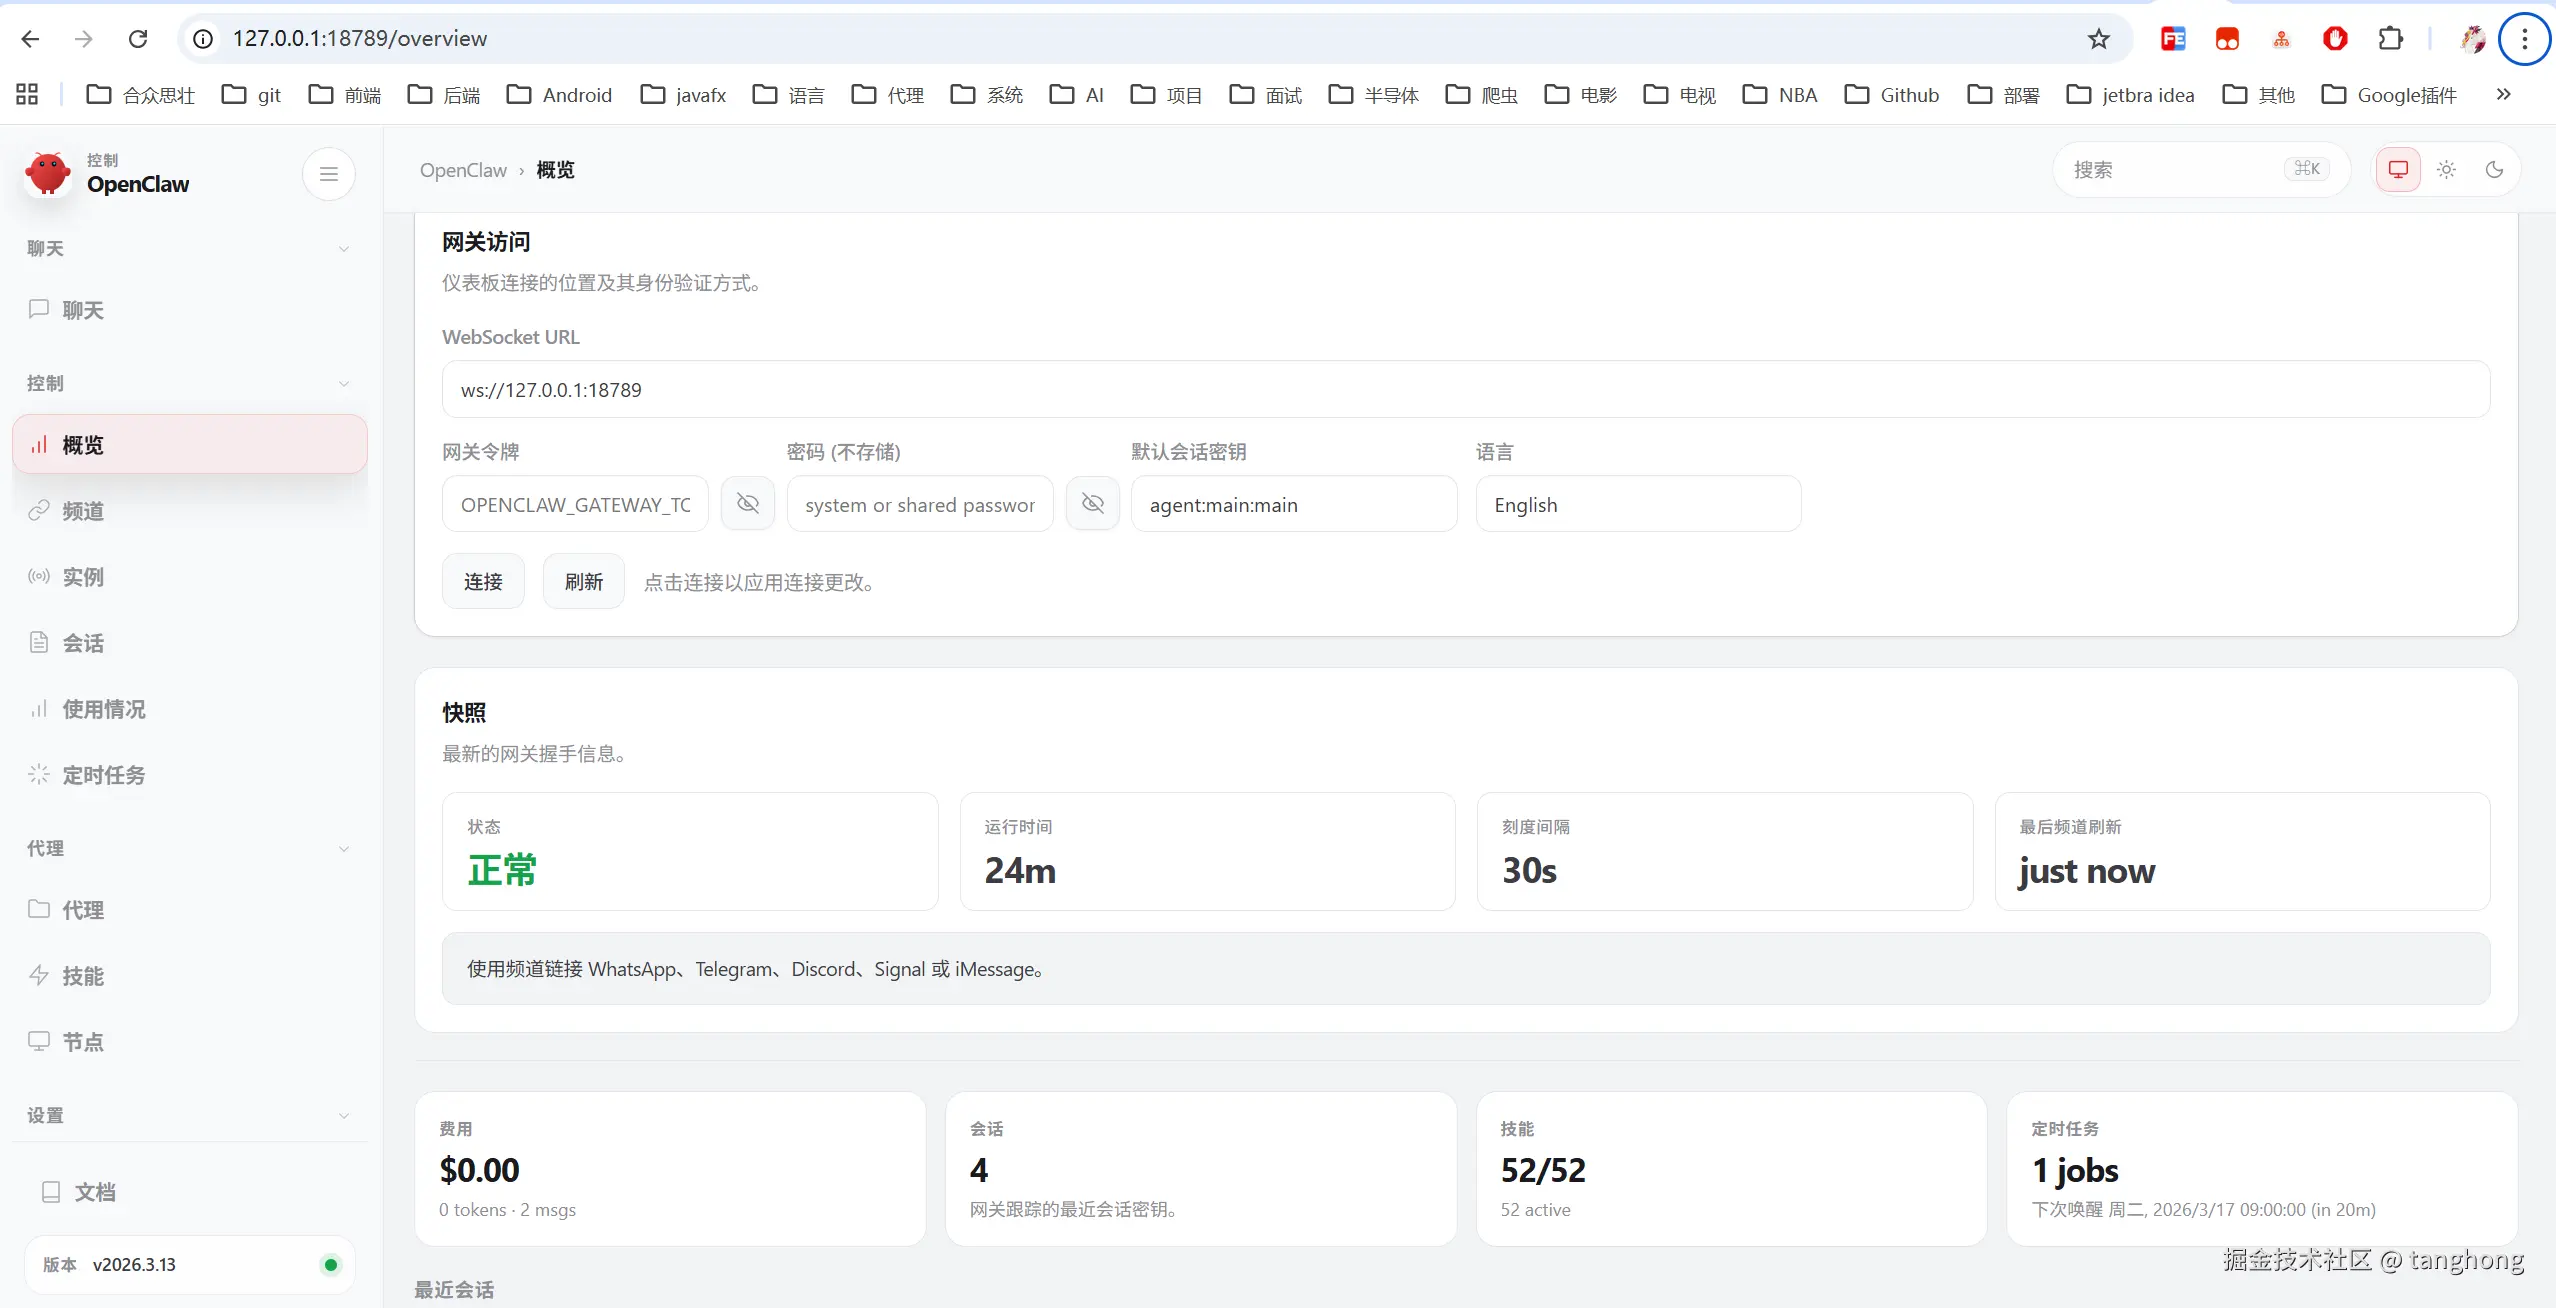
Task: Open the 会话 sessions menu item
Action: coord(83,643)
